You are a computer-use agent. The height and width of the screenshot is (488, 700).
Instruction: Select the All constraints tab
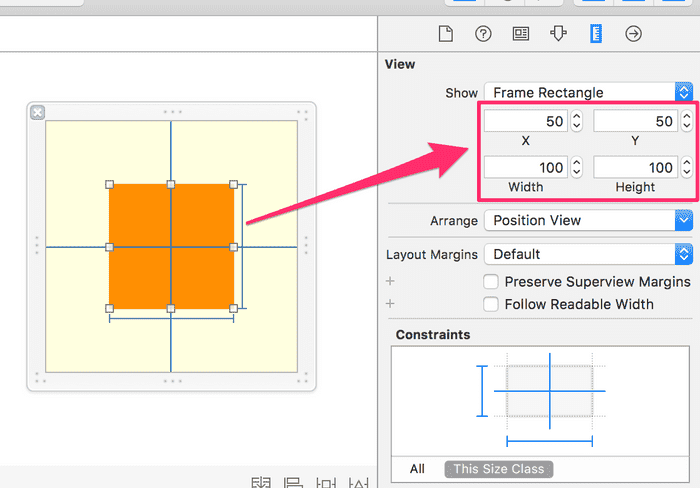417,469
